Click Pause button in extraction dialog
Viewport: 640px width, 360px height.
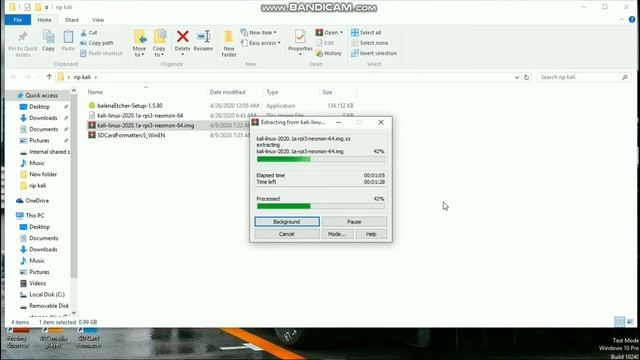[x=354, y=222]
